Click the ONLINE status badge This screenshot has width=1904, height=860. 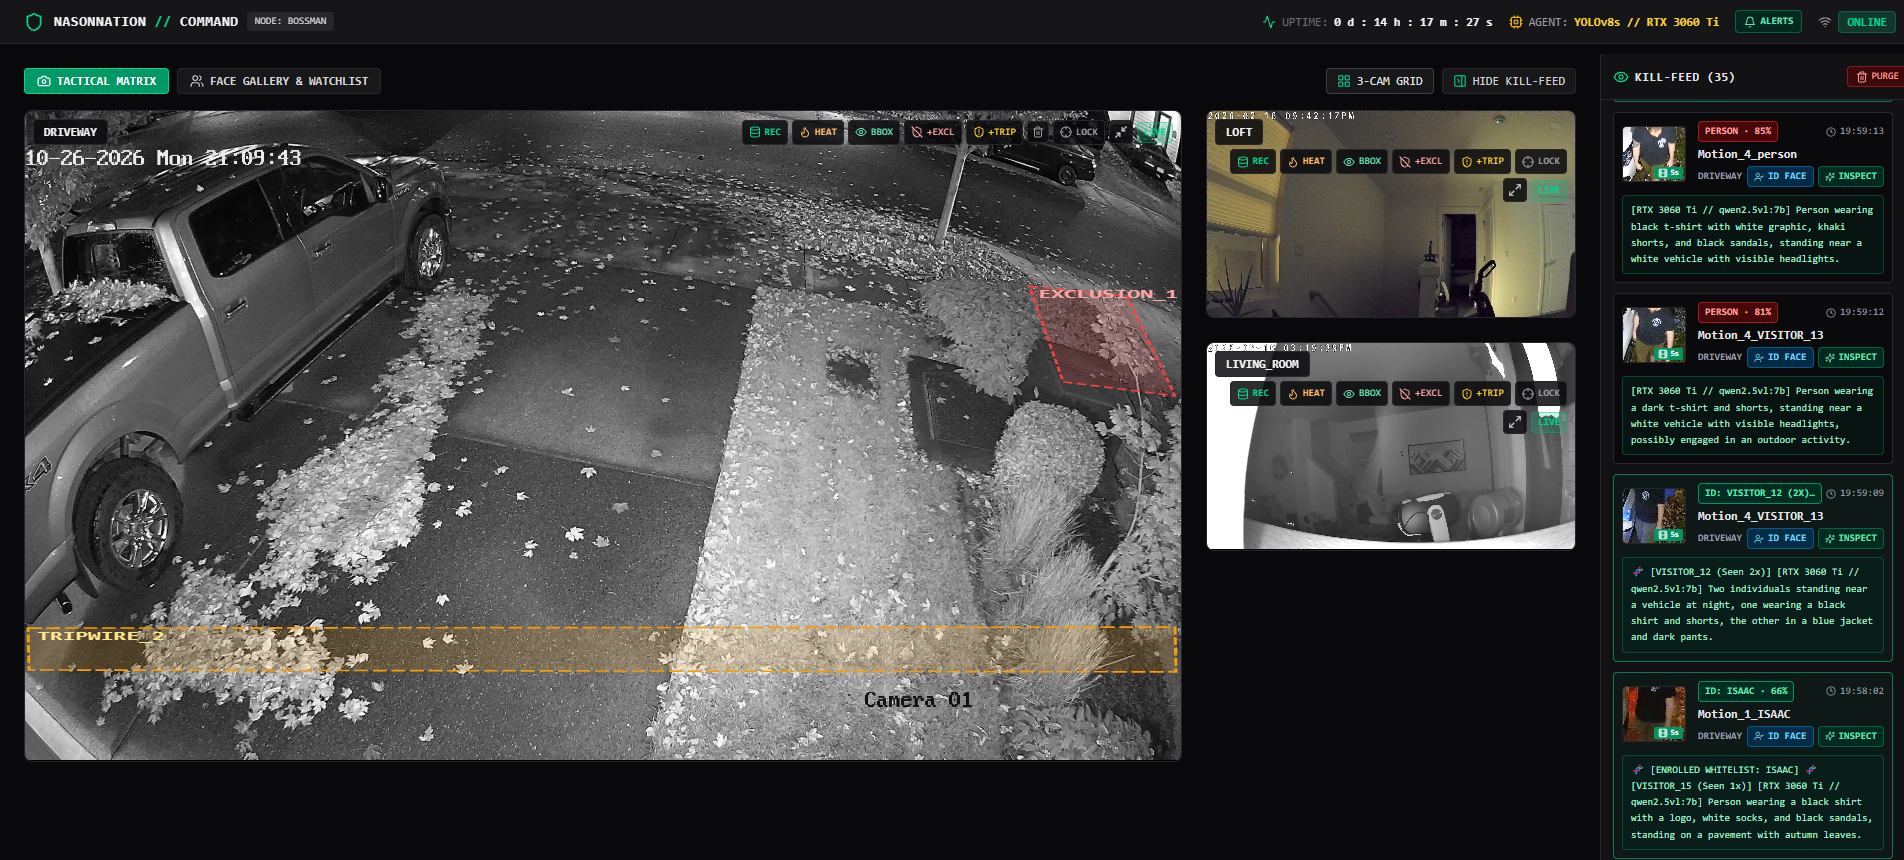click(1866, 22)
